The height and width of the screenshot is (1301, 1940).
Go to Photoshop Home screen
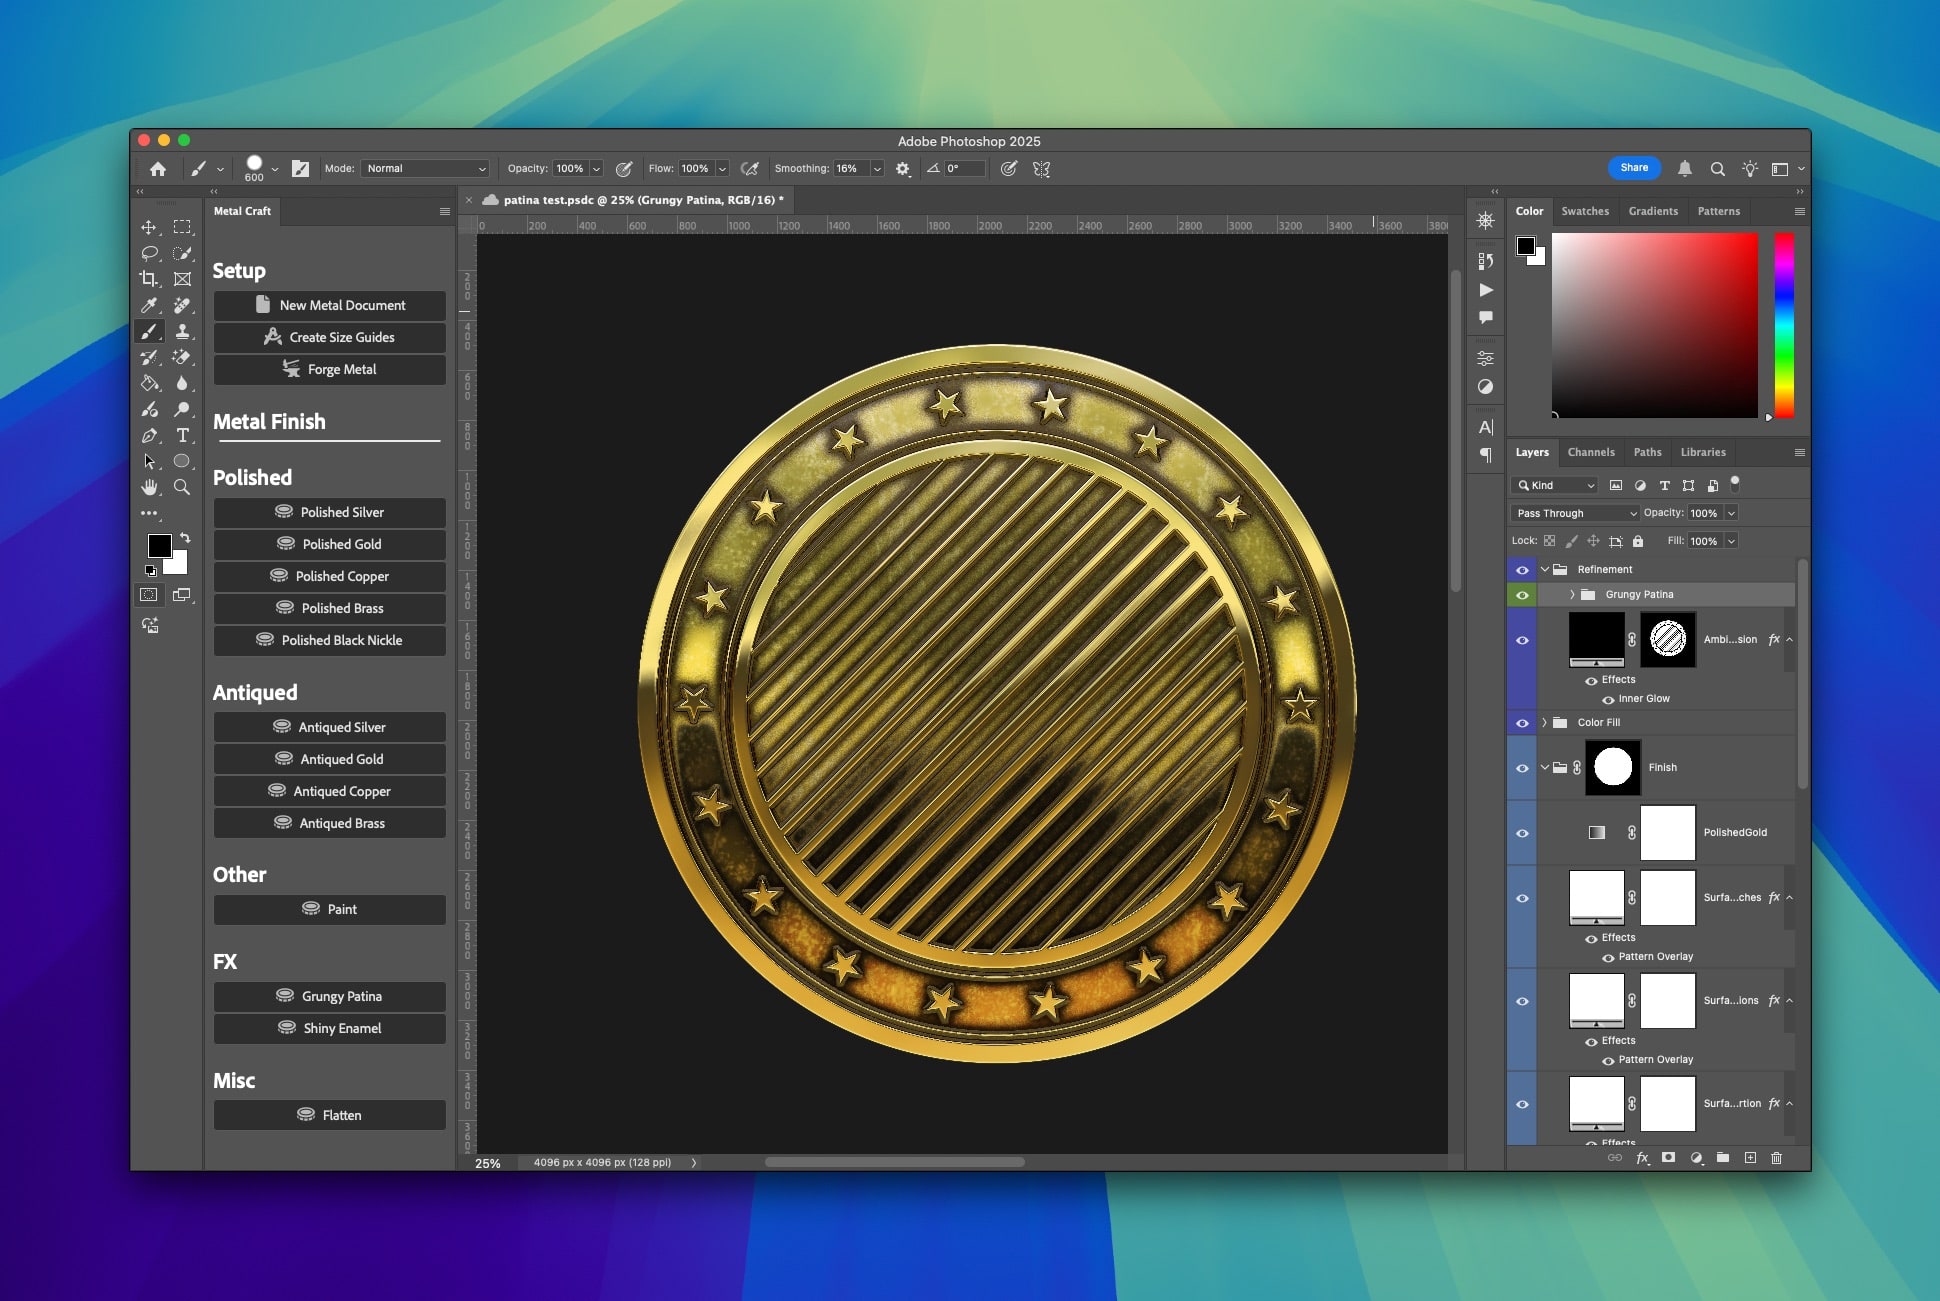tap(158, 169)
